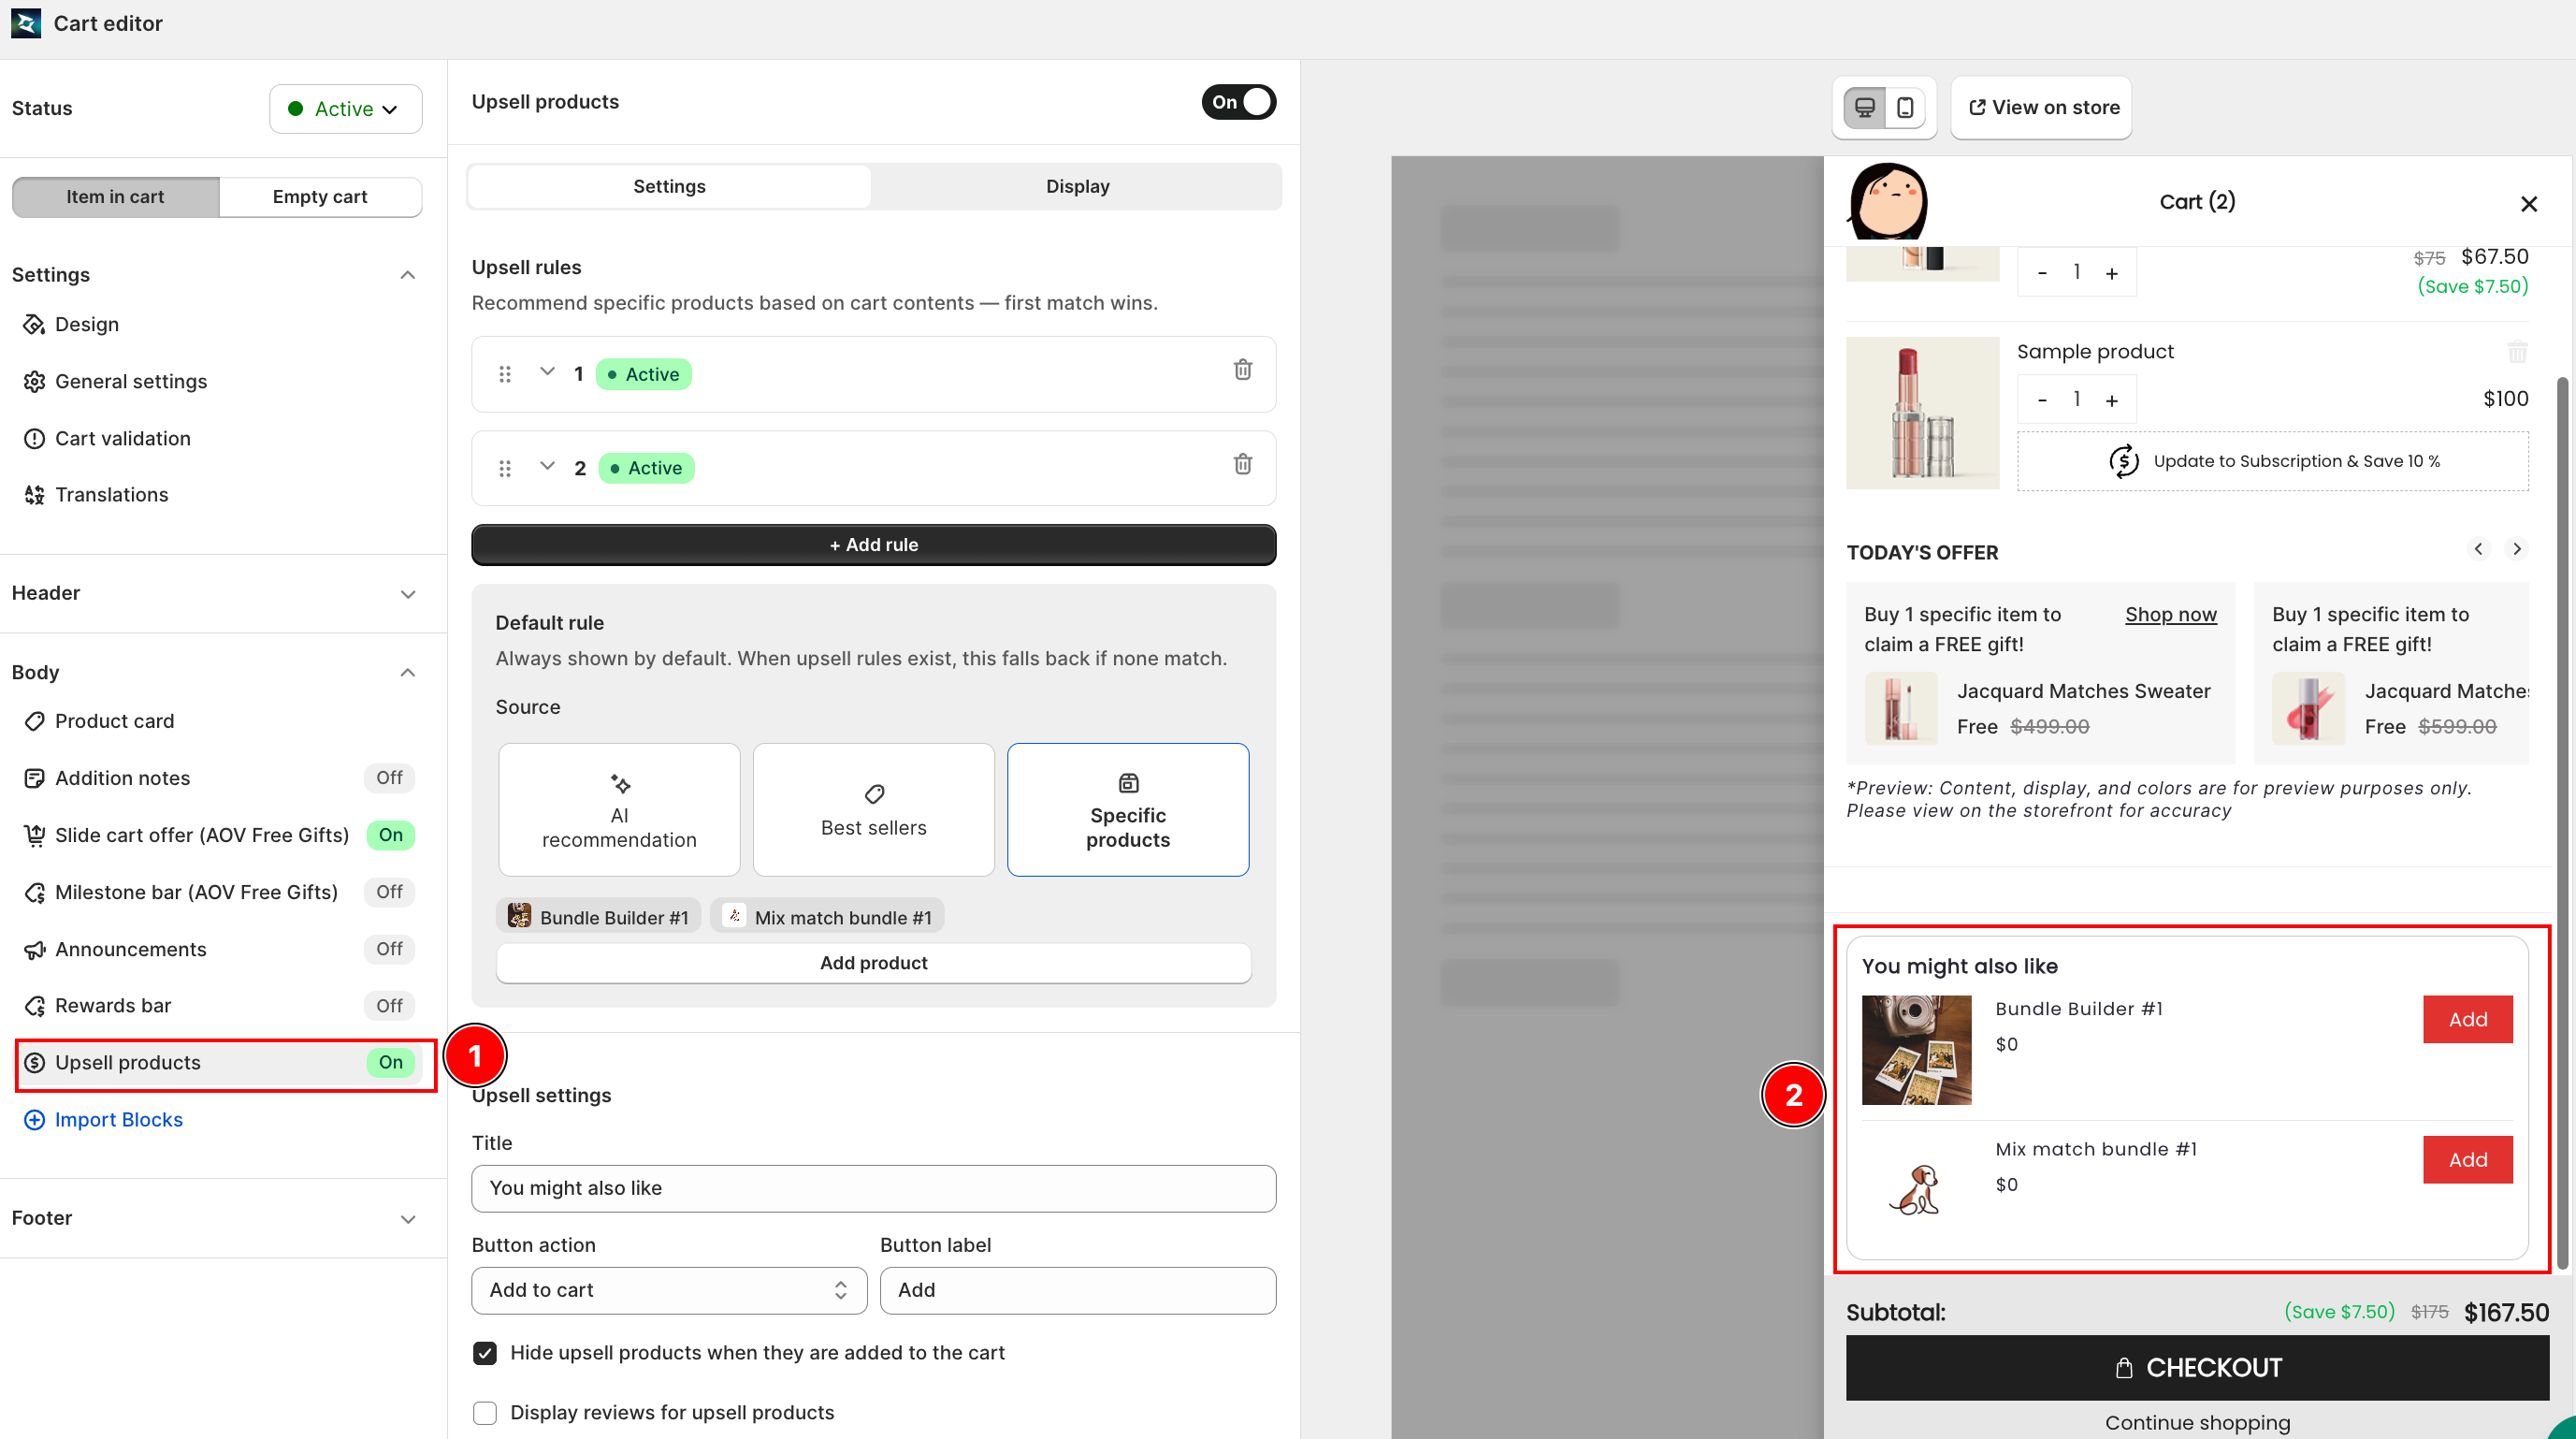Open the Button action Add to cart dropdown
This screenshot has width=2576, height=1439.
pos(669,1290)
